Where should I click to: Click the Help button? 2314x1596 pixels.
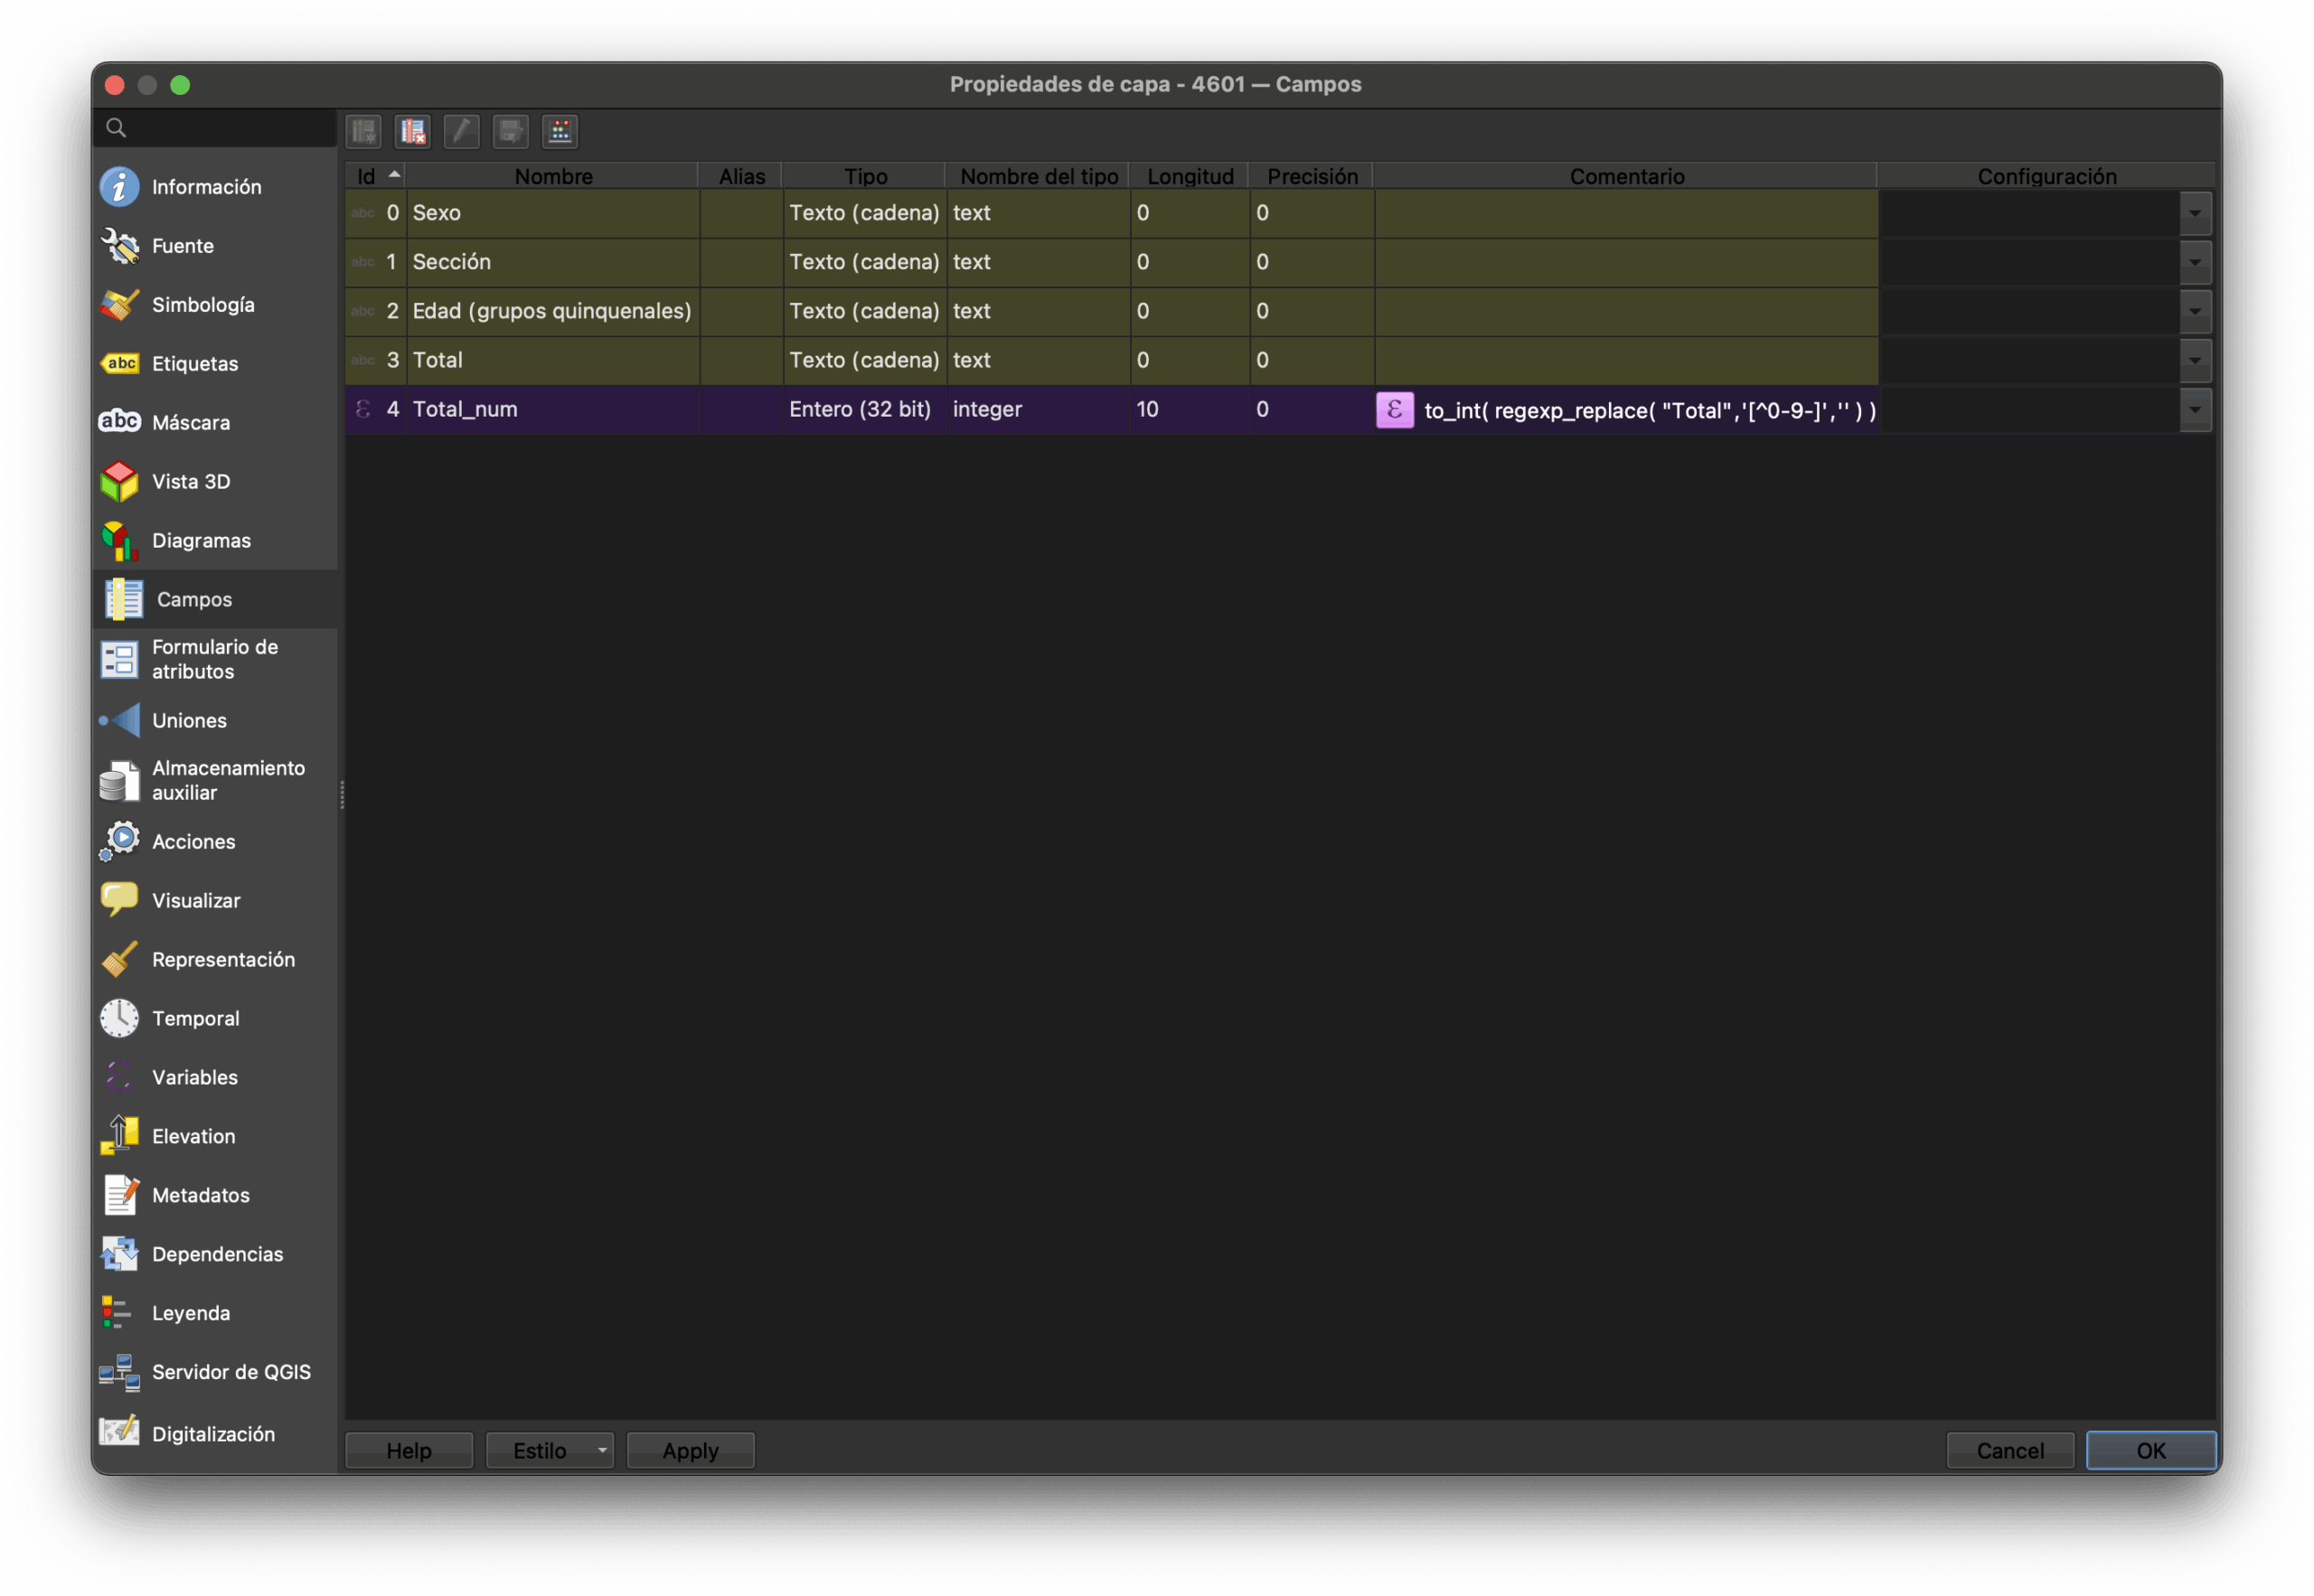click(409, 1450)
